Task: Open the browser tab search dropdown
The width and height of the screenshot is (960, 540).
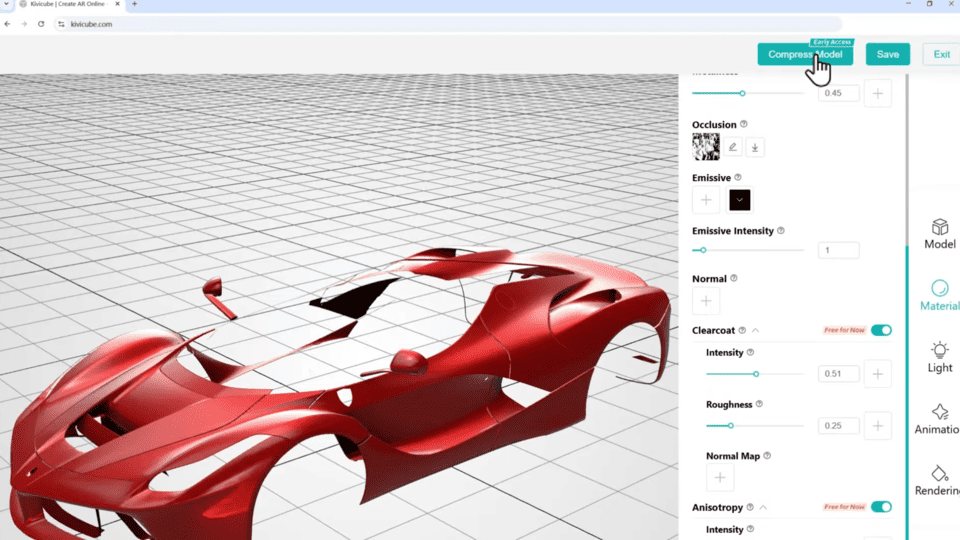Action: [x=6, y=4]
